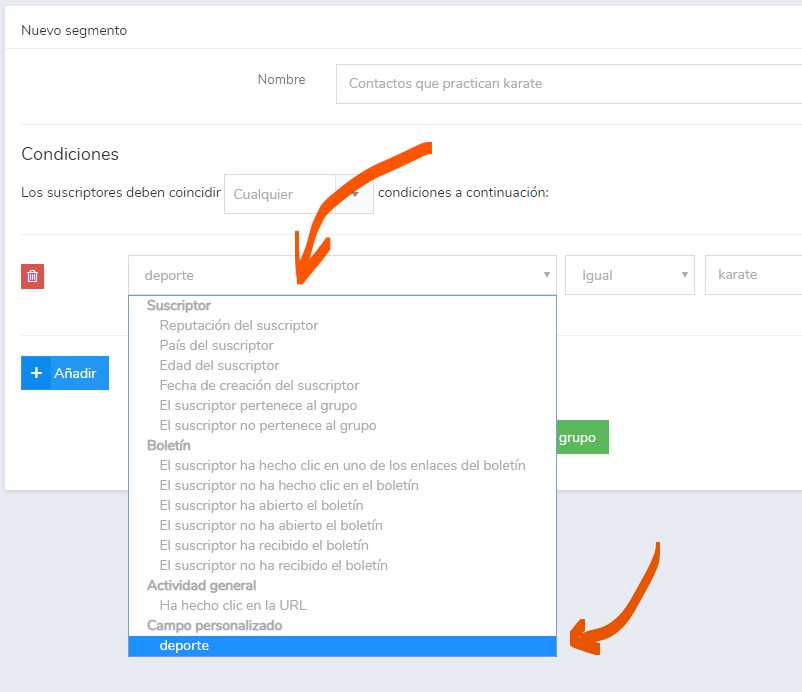Select El suscriptor no ha recibido el boletín
The height and width of the screenshot is (692, 802).
[x=342, y=565]
